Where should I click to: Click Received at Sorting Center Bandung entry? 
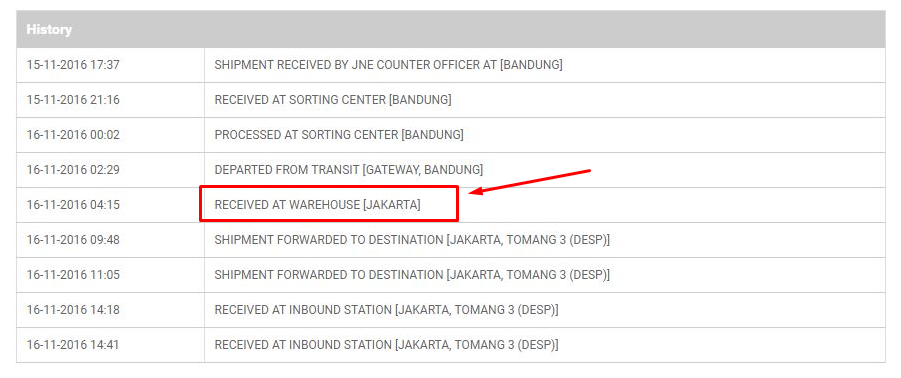pyautogui.click(x=333, y=100)
